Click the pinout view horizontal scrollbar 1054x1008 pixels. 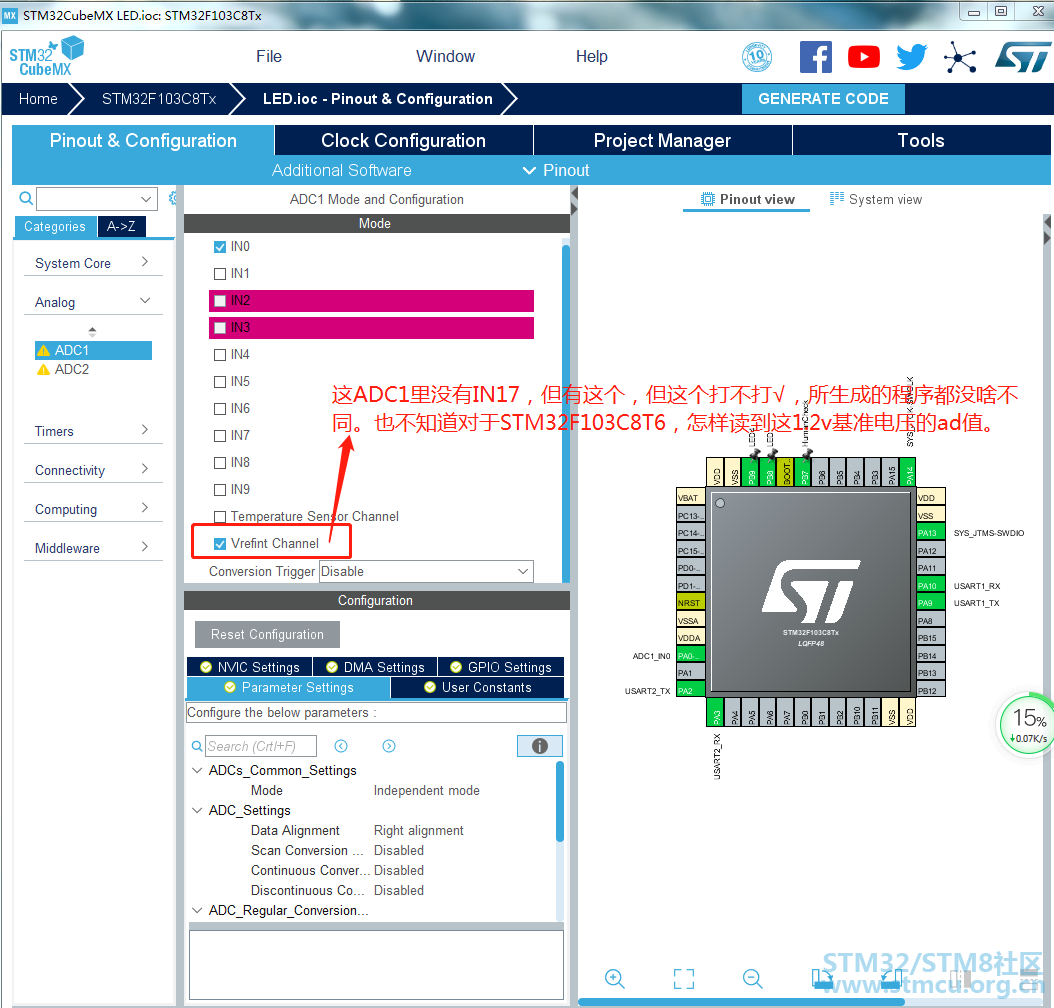pyautogui.click(x=741, y=1002)
